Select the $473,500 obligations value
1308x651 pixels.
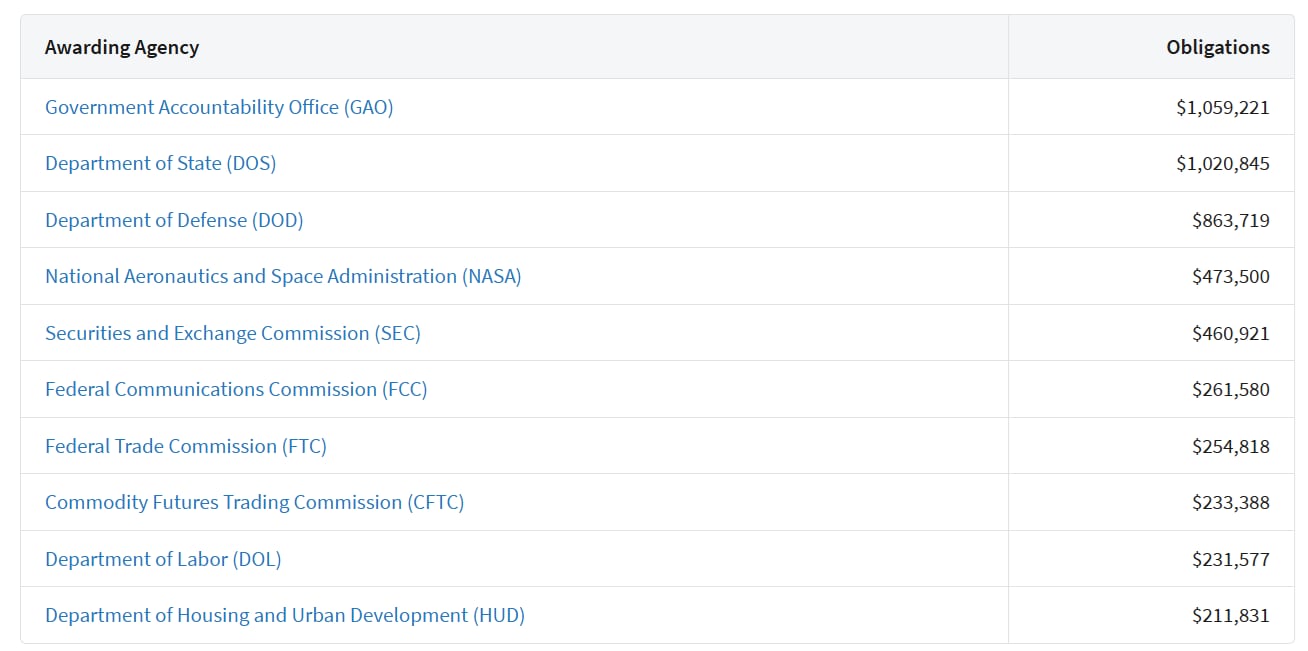tap(1230, 276)
